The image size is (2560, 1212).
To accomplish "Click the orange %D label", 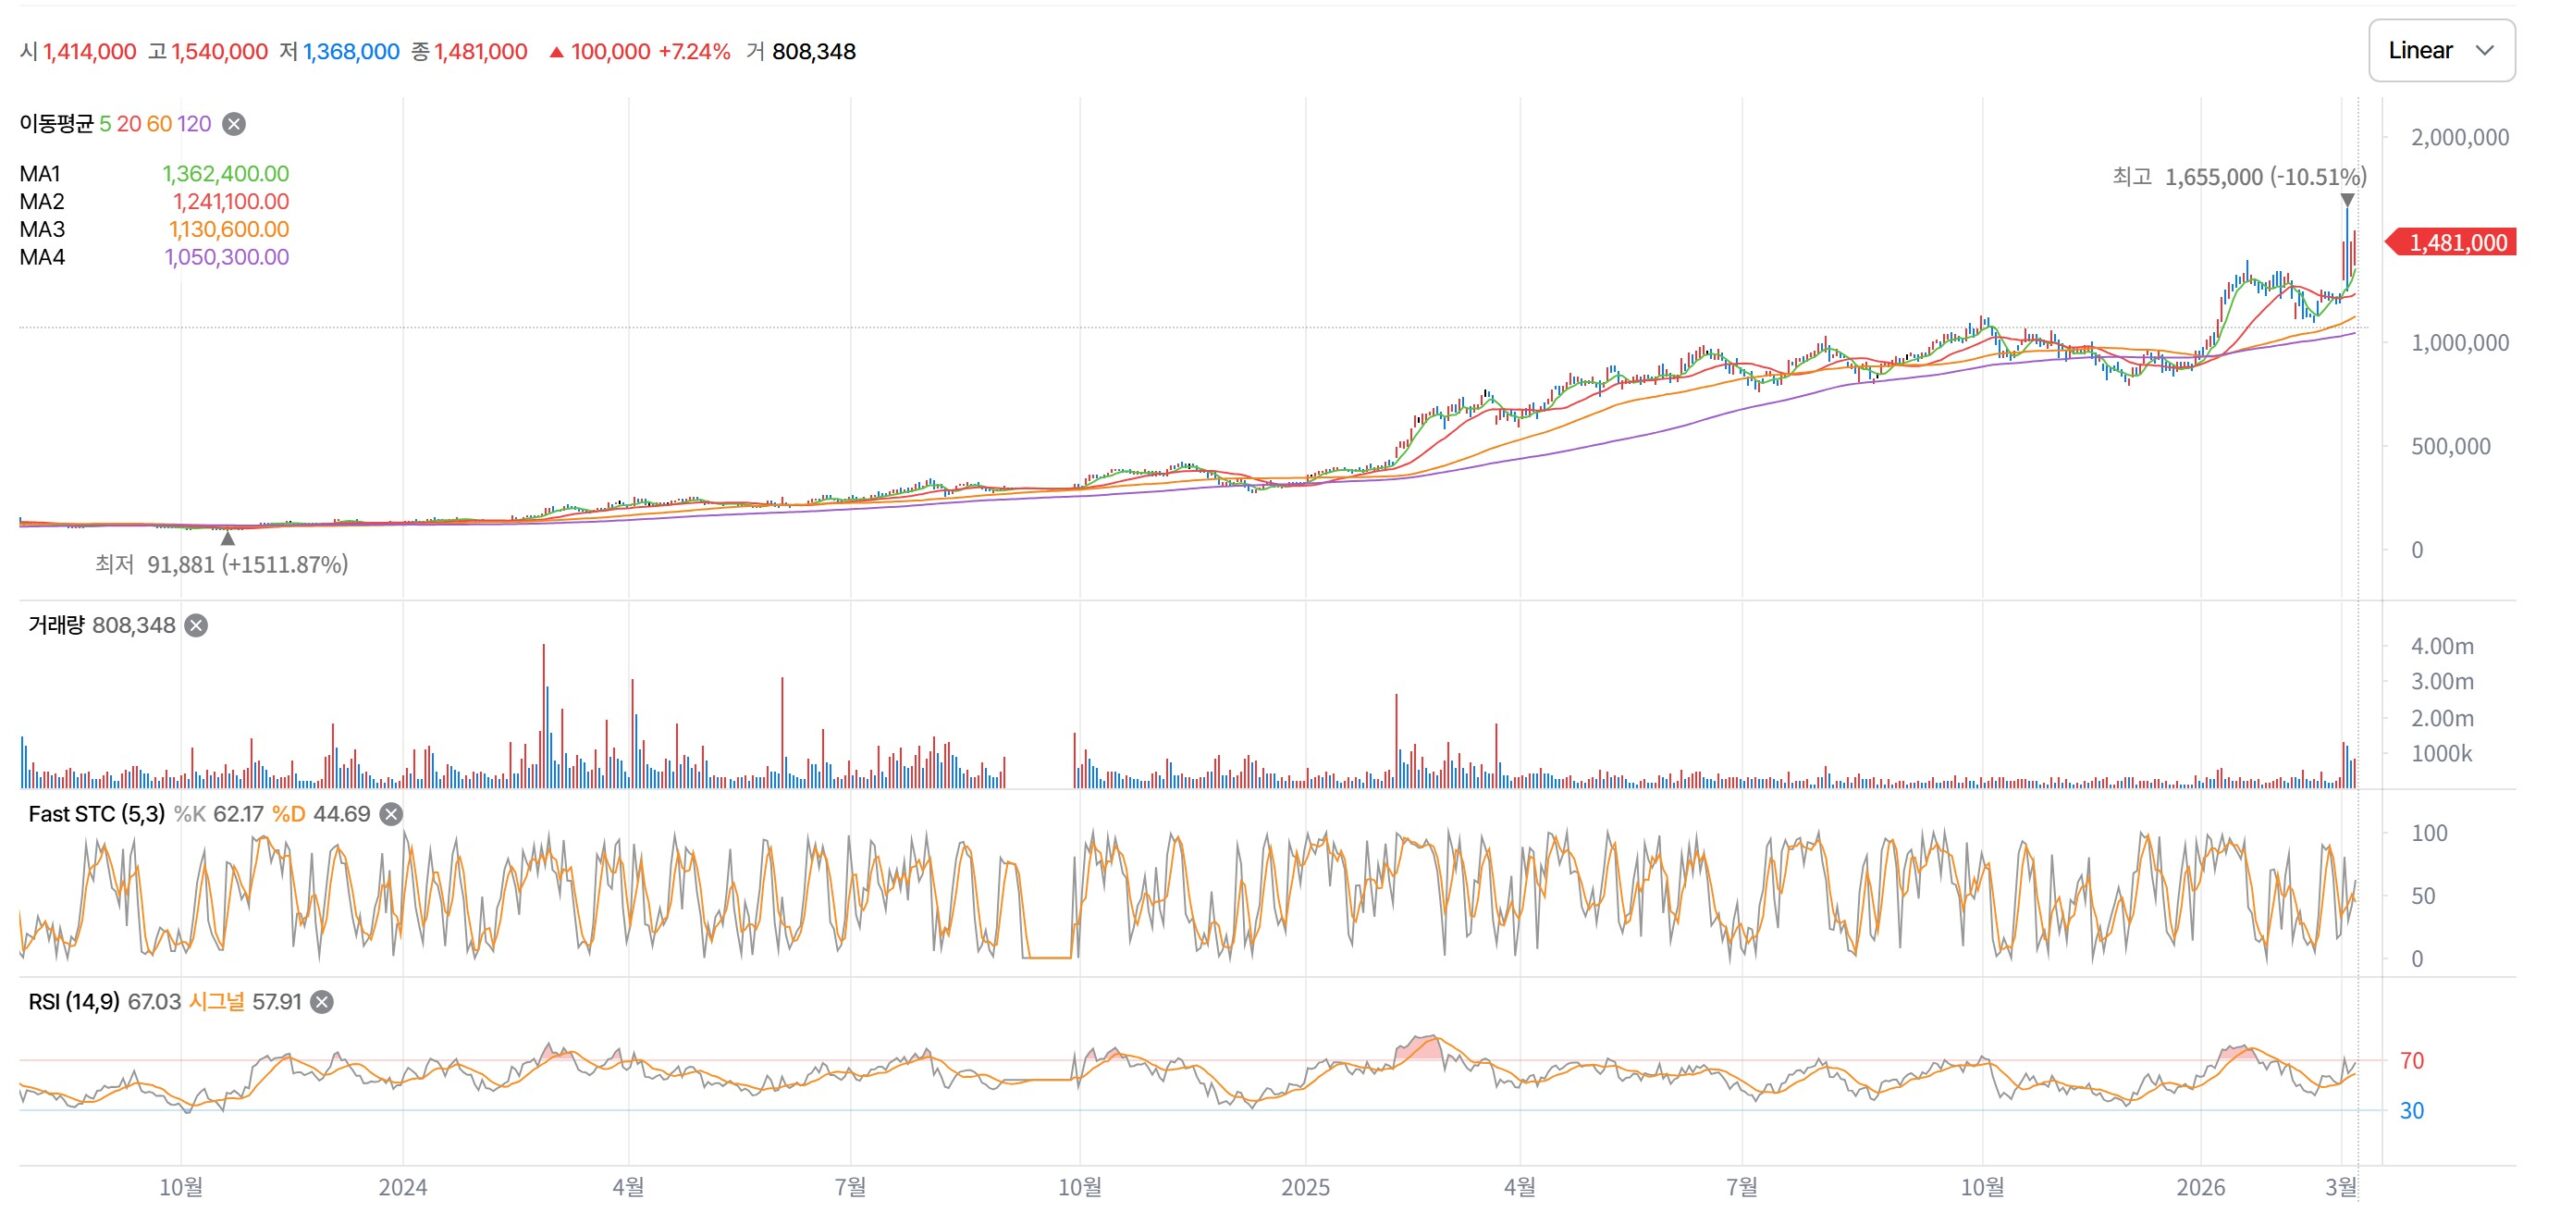I will pos(288,814).
